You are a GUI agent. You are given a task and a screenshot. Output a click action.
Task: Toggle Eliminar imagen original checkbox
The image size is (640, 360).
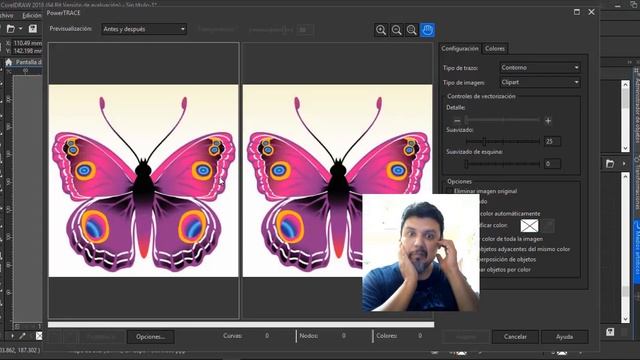449,191
